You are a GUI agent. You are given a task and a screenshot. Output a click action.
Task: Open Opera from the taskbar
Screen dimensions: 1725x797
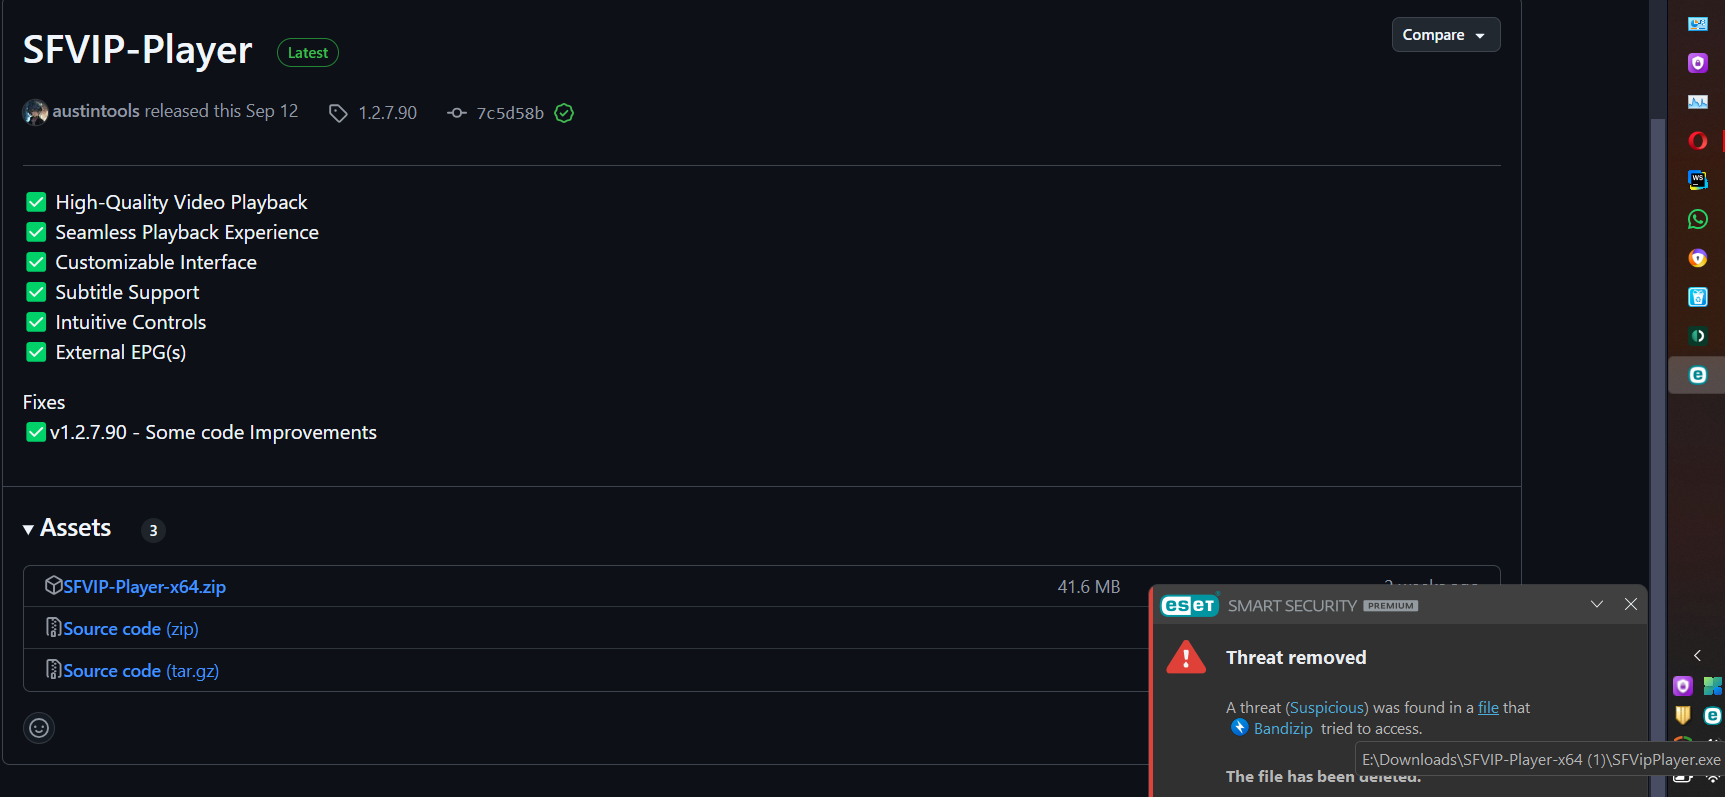[1698, 141]
